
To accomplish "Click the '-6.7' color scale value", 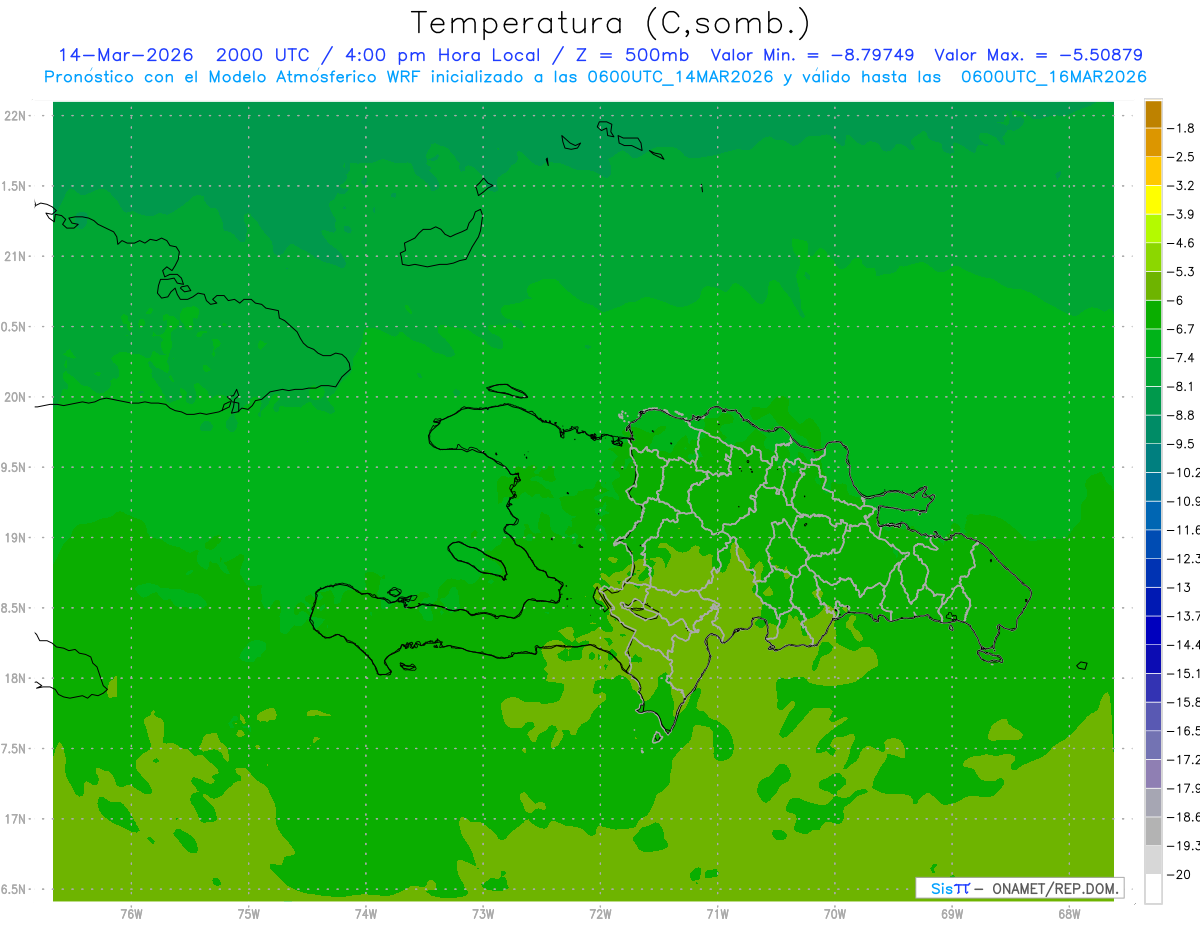I will [x=1181, y=329].
